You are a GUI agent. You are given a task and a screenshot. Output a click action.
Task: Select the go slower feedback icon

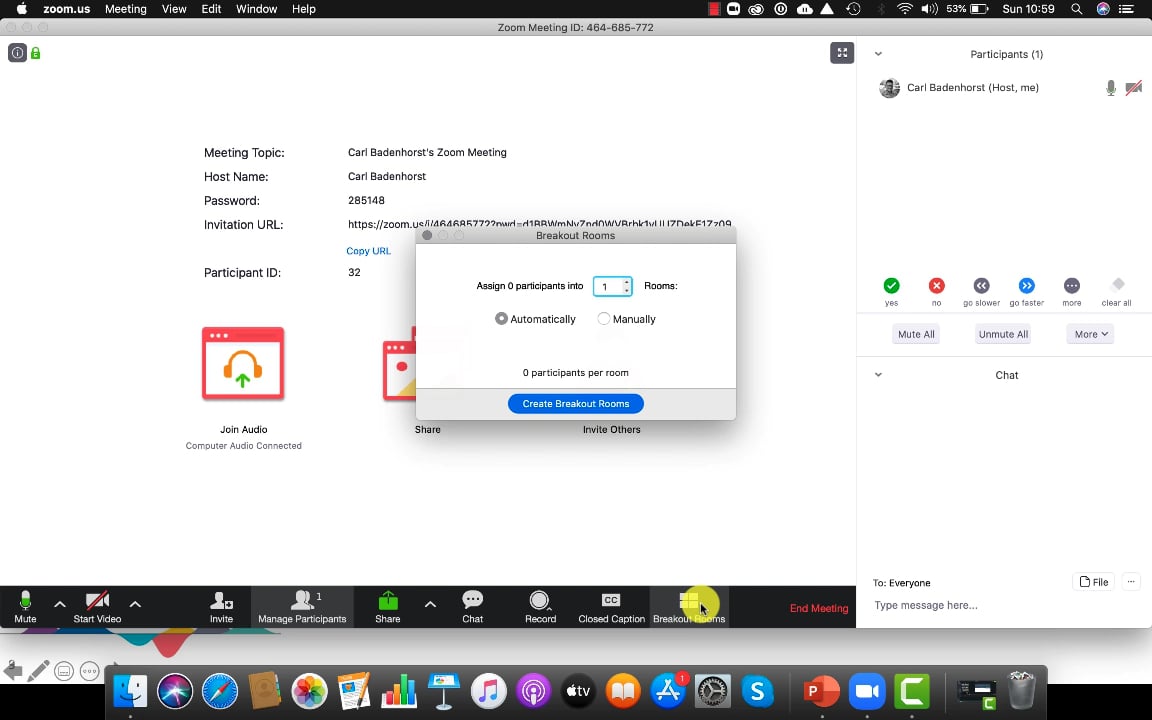[x=982, y=286]
